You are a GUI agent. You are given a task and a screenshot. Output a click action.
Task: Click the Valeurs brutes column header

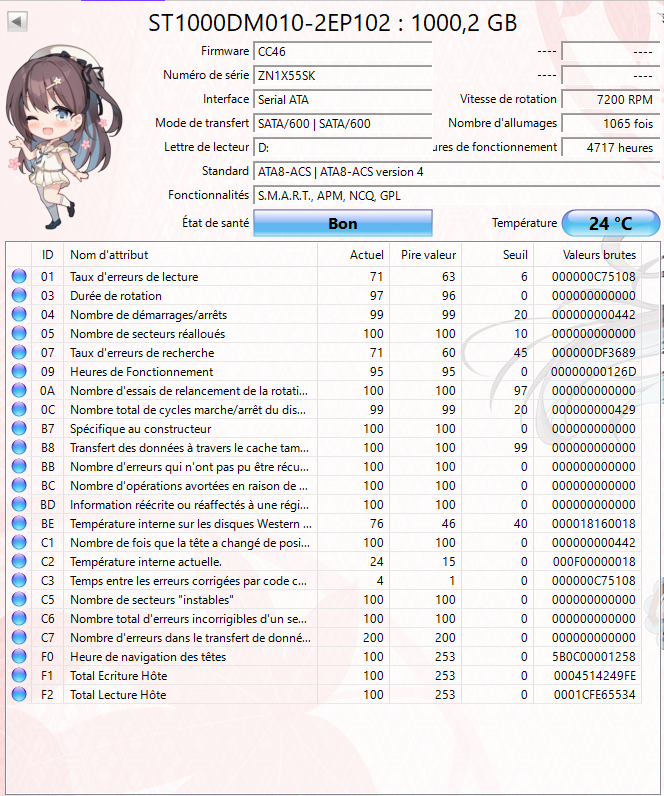588,254
